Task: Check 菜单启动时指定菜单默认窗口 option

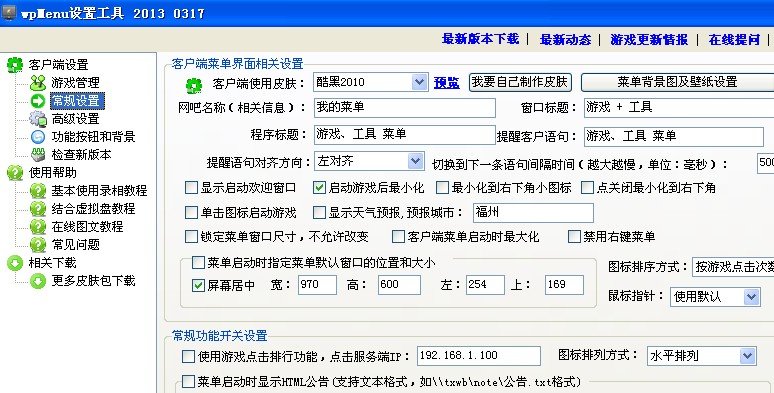Action: (x=198, y=262)
